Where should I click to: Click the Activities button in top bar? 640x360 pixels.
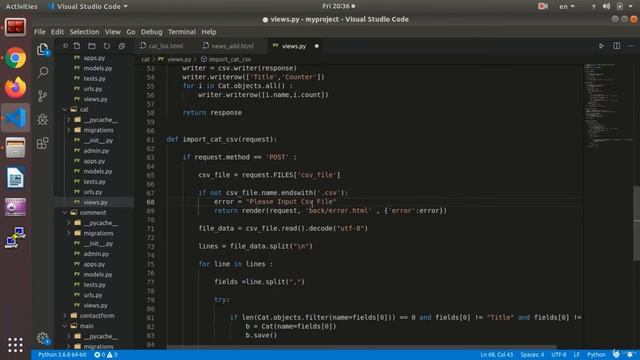[x=21, y=6]
